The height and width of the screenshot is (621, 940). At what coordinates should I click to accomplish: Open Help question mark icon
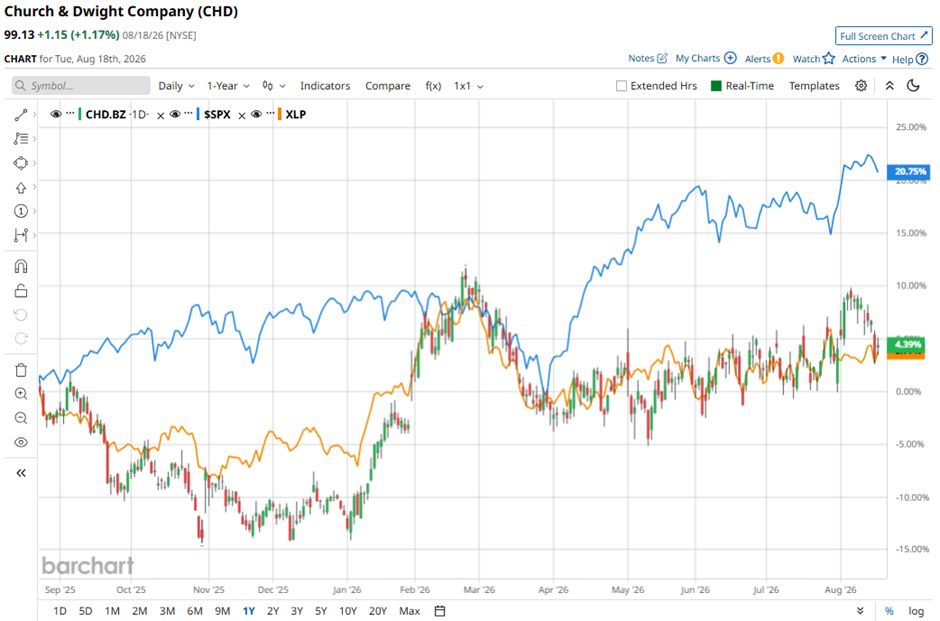pyautogui.click(x=922, y=59)
